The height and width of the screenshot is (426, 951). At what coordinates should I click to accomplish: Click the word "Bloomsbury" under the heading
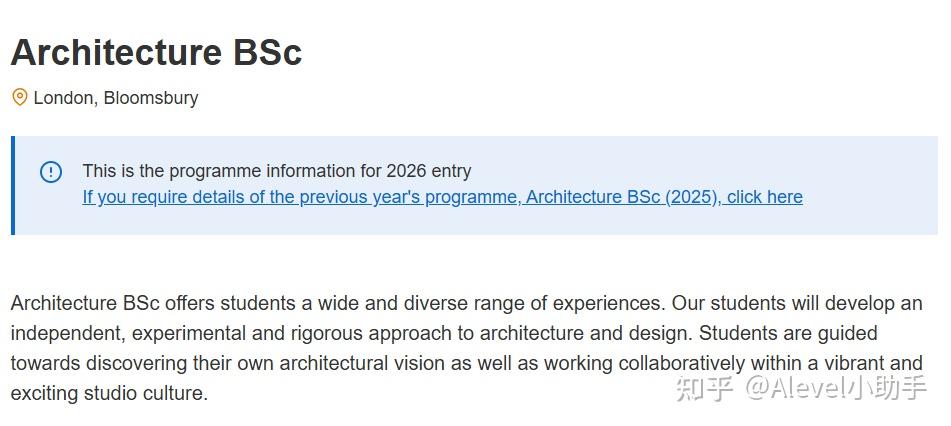tap(151, 98)
